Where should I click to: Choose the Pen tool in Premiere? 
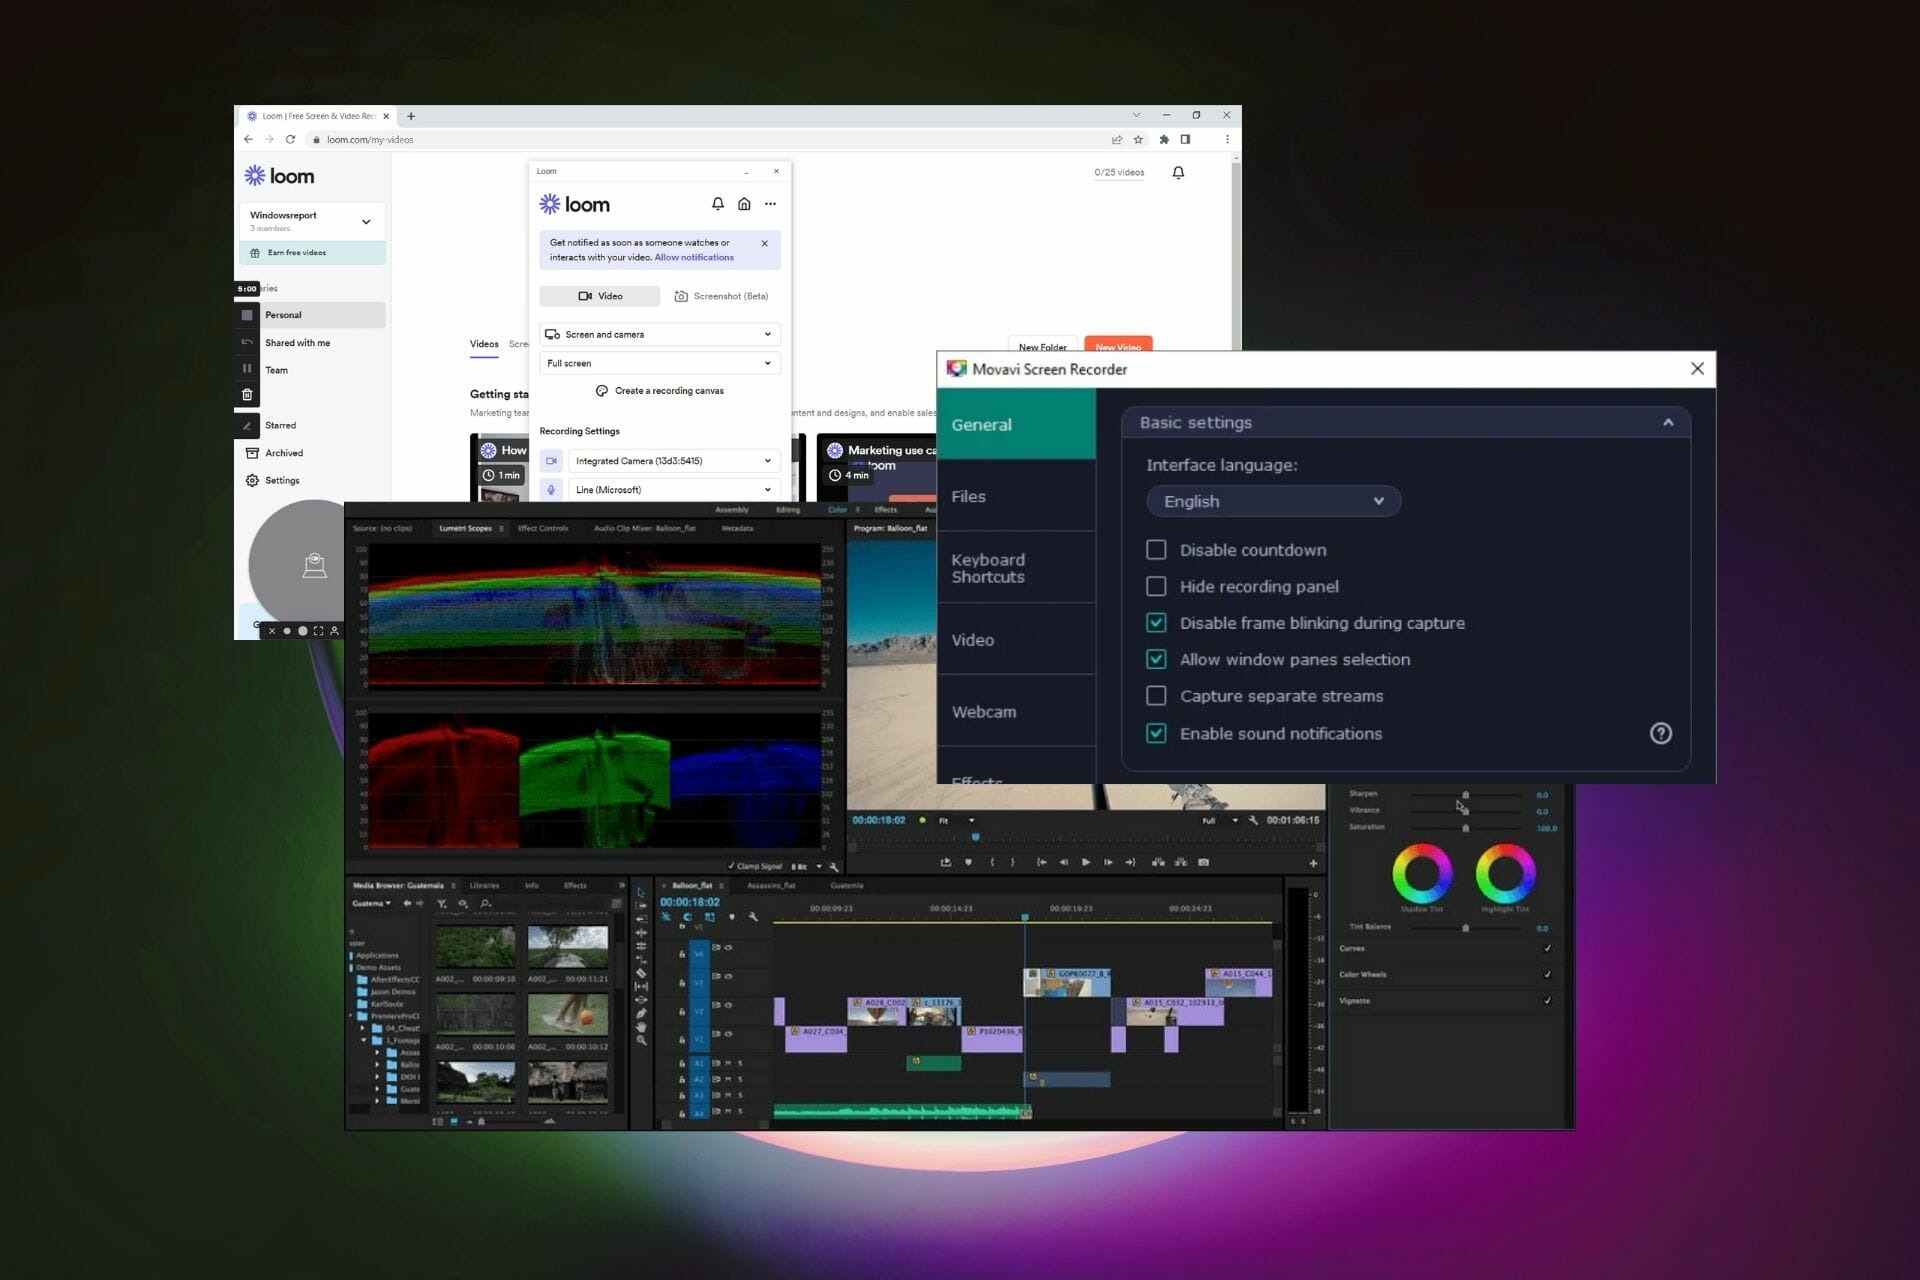point(641,1013)
